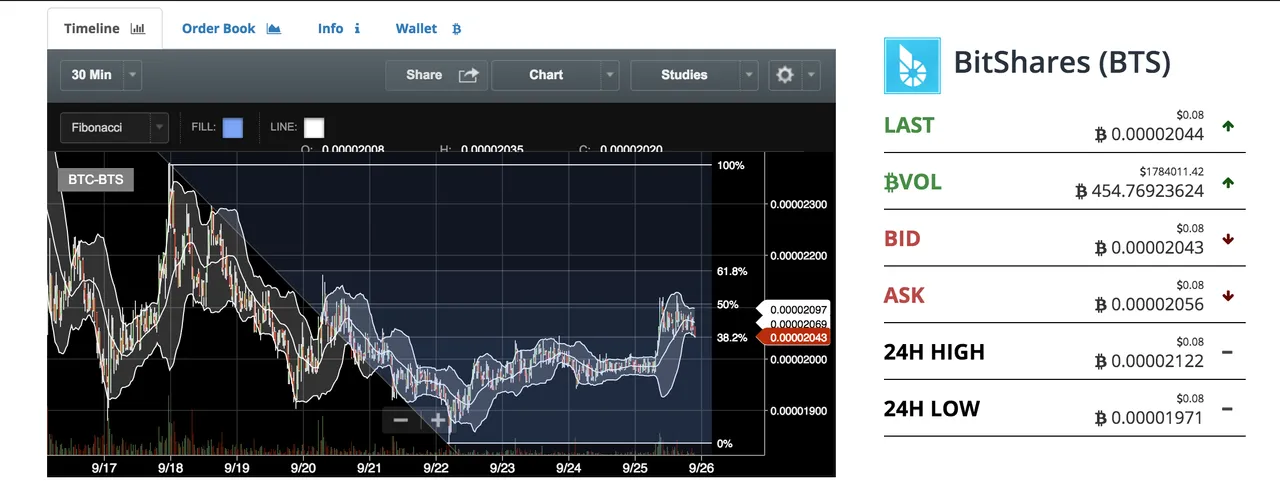Zoom in chart with the plus button
Viewport: 1280px width, 488px height.
pos(437,420)
